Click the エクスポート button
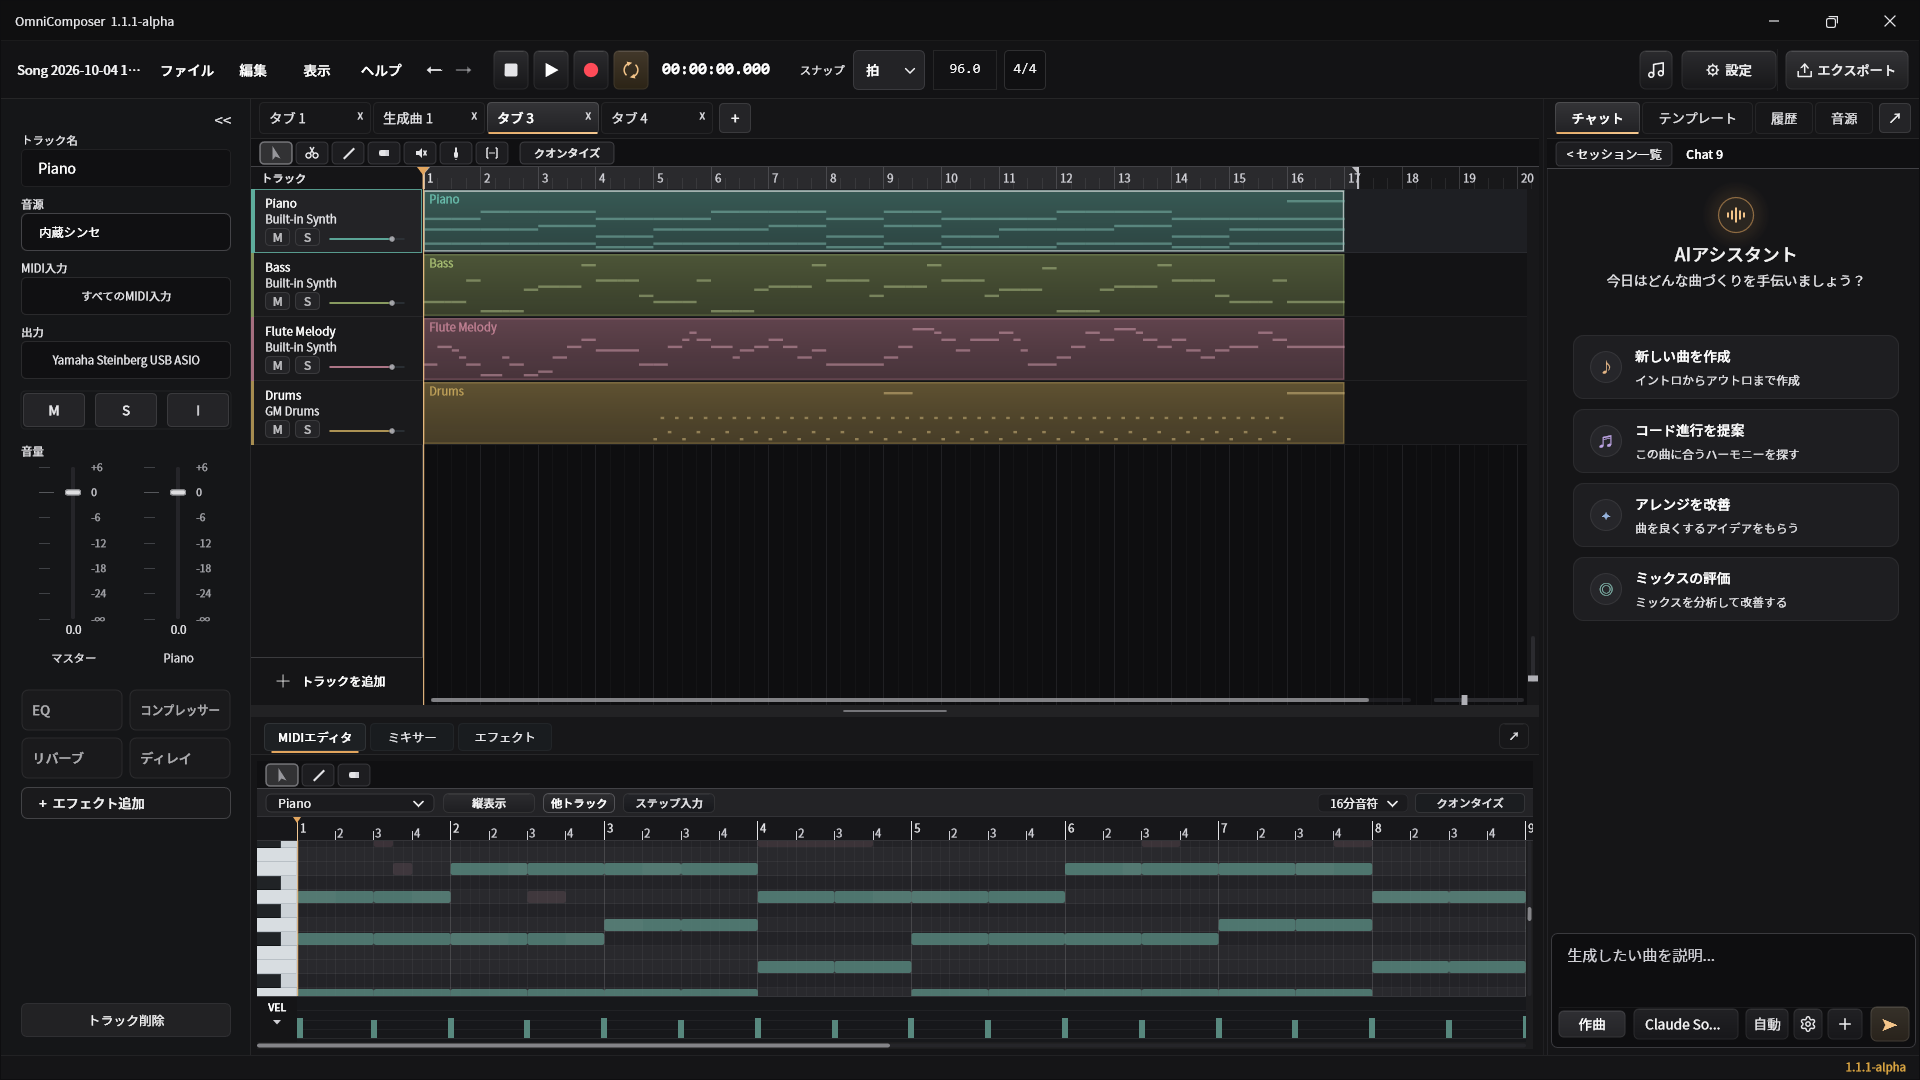Screen dimensions: 1920x1080 click(x=1846, y=70)
